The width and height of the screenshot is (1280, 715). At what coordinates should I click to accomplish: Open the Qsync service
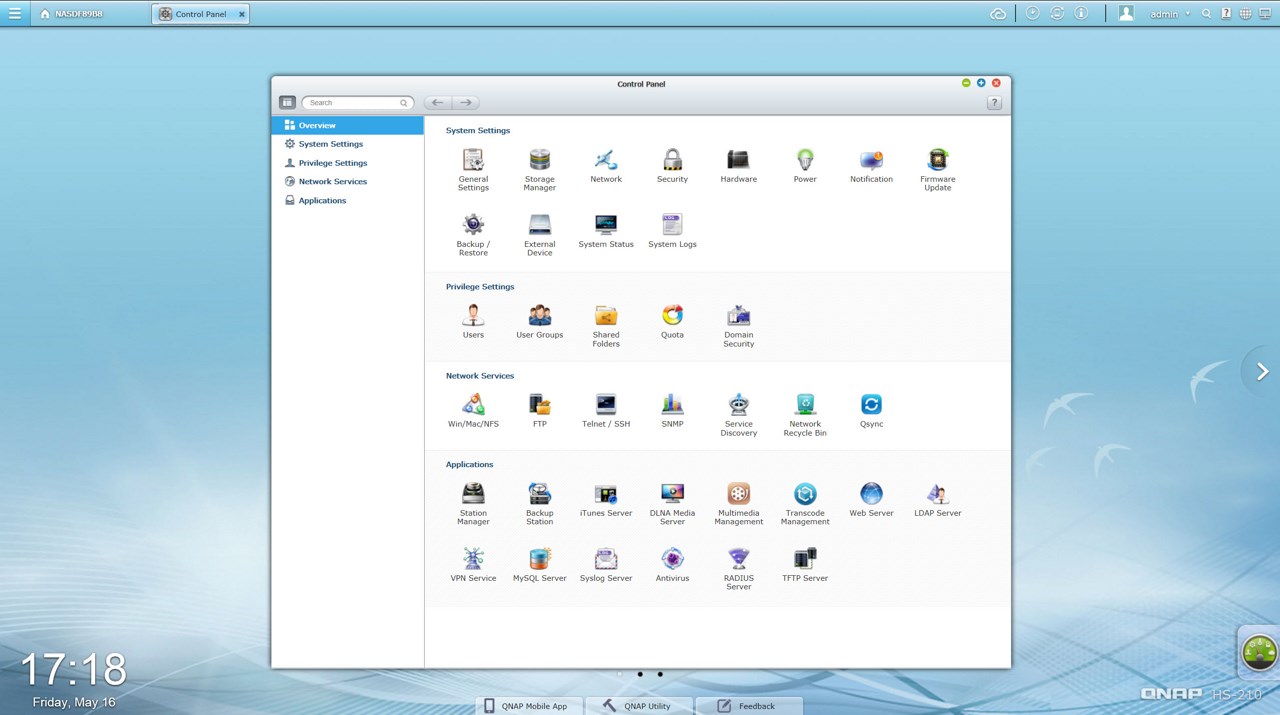point(871,410)
